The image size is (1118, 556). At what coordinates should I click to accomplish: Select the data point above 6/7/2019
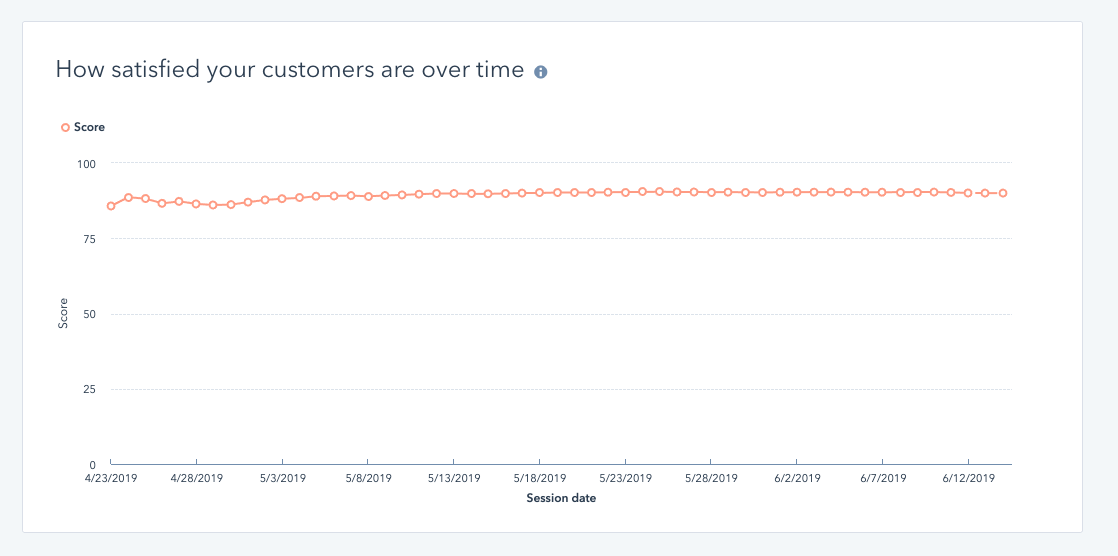coord(882,192)
